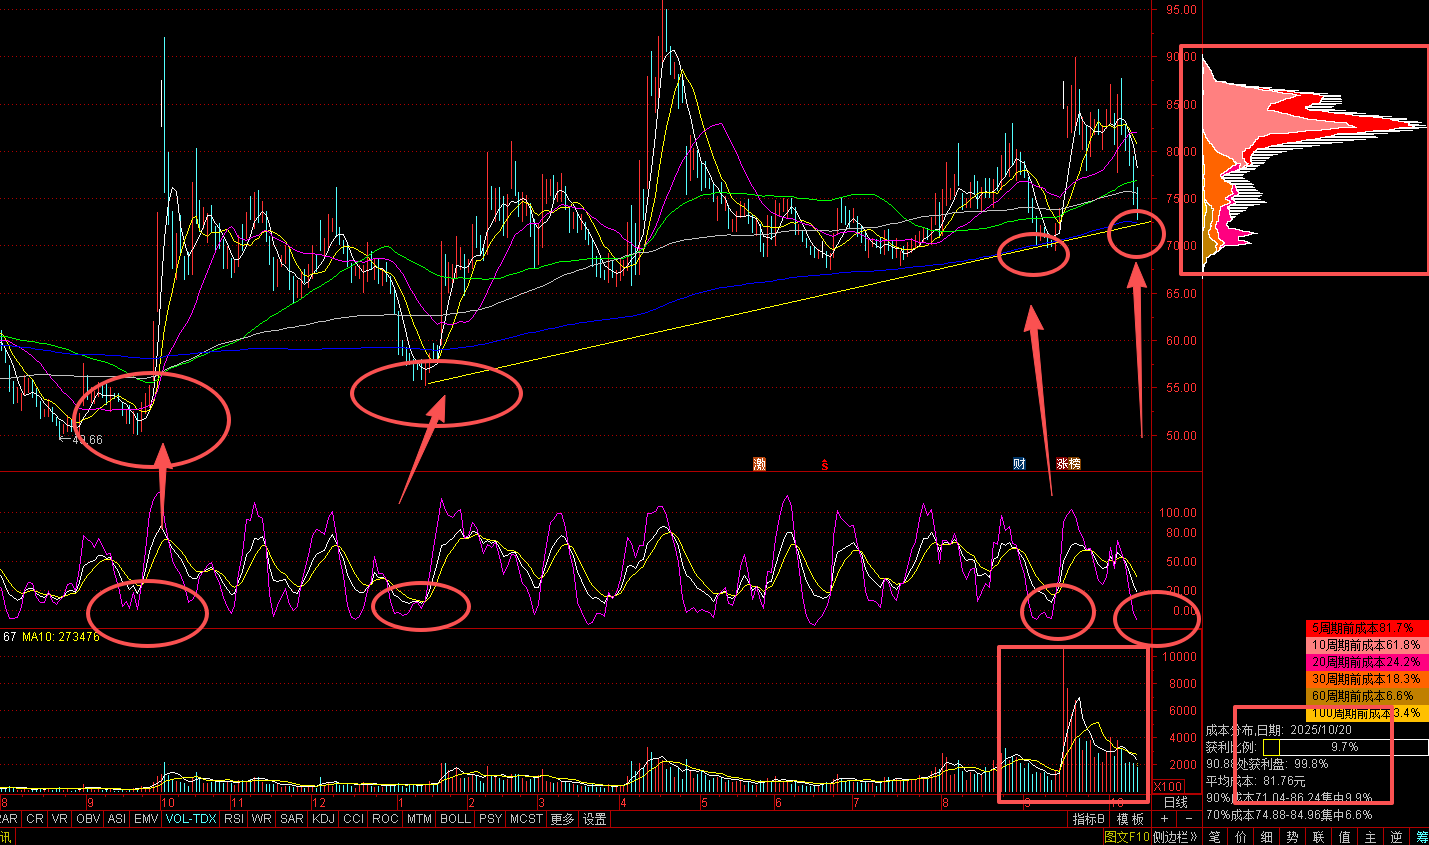Switch sidebar to 笔 tick tab

point(1214,837)
